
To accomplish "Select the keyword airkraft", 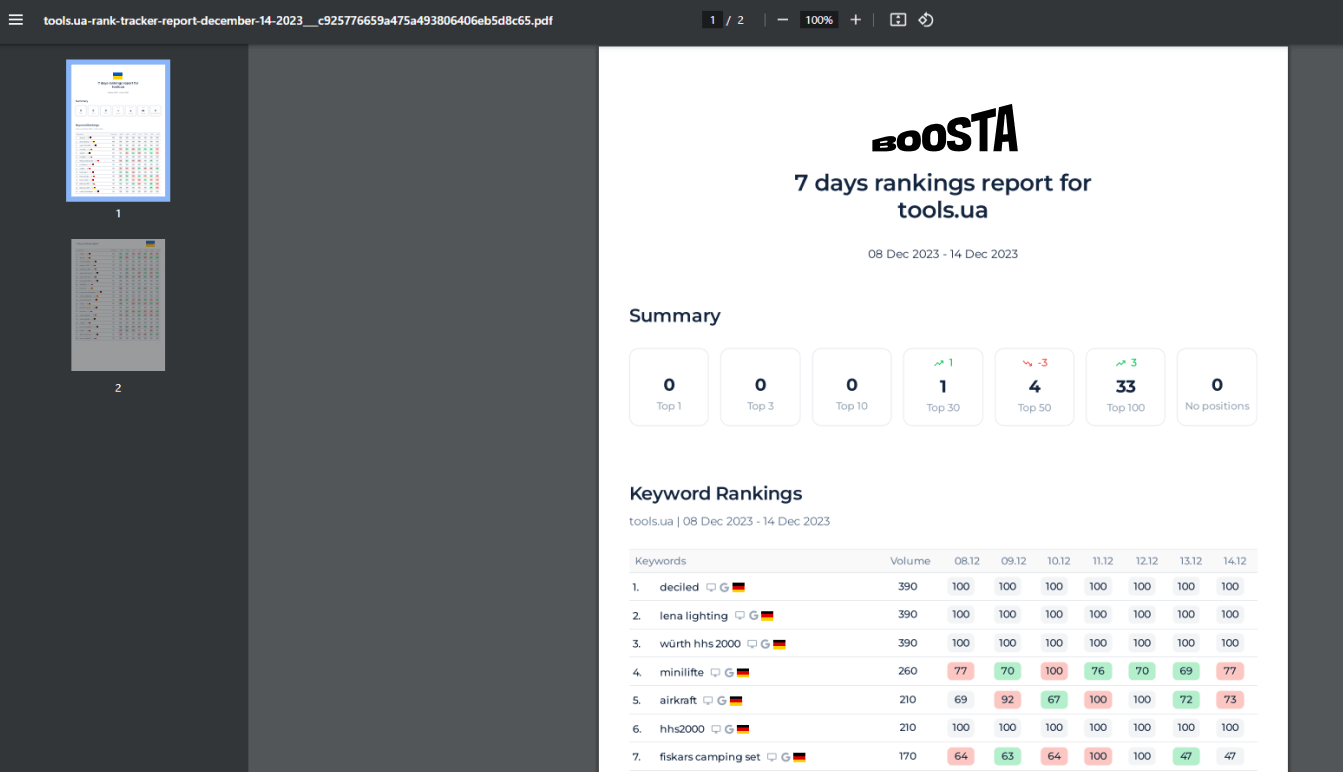I will point(678,700).
